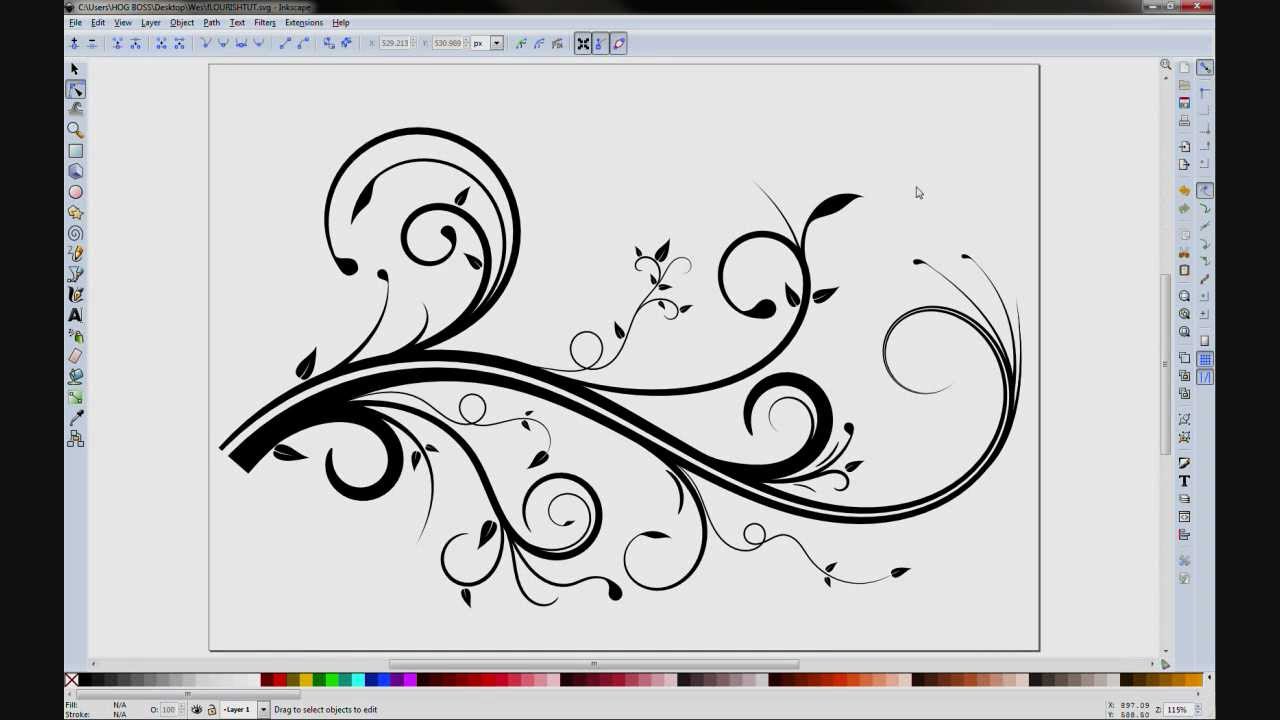1280x720 pixels.
Task: Select the red color swatch
Action: pyautogui.click(x=278, y=680)
